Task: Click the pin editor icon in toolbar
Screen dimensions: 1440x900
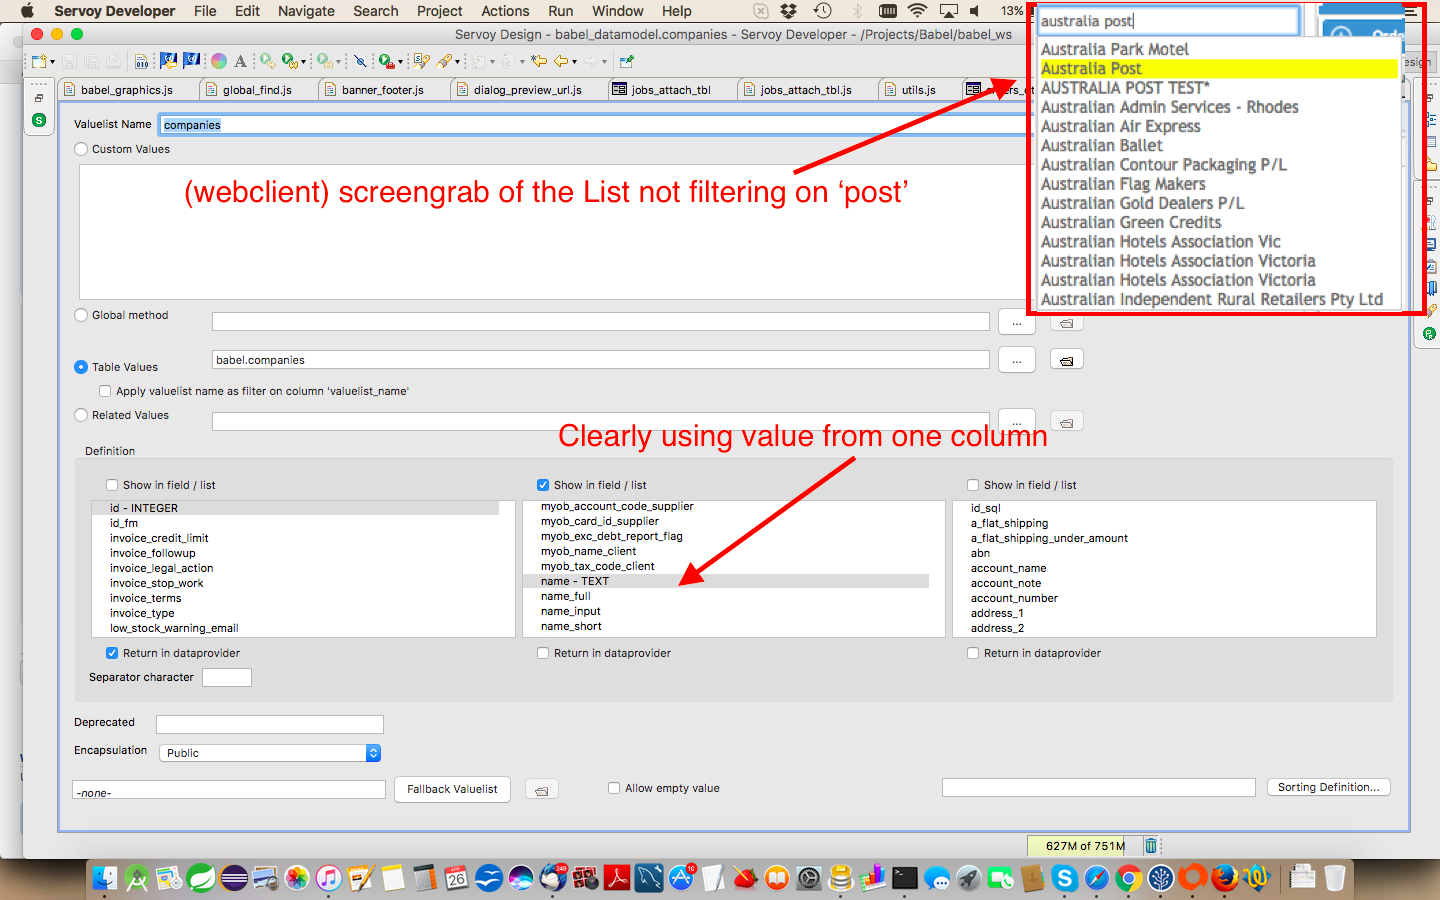Action: (x=627, y=61)
